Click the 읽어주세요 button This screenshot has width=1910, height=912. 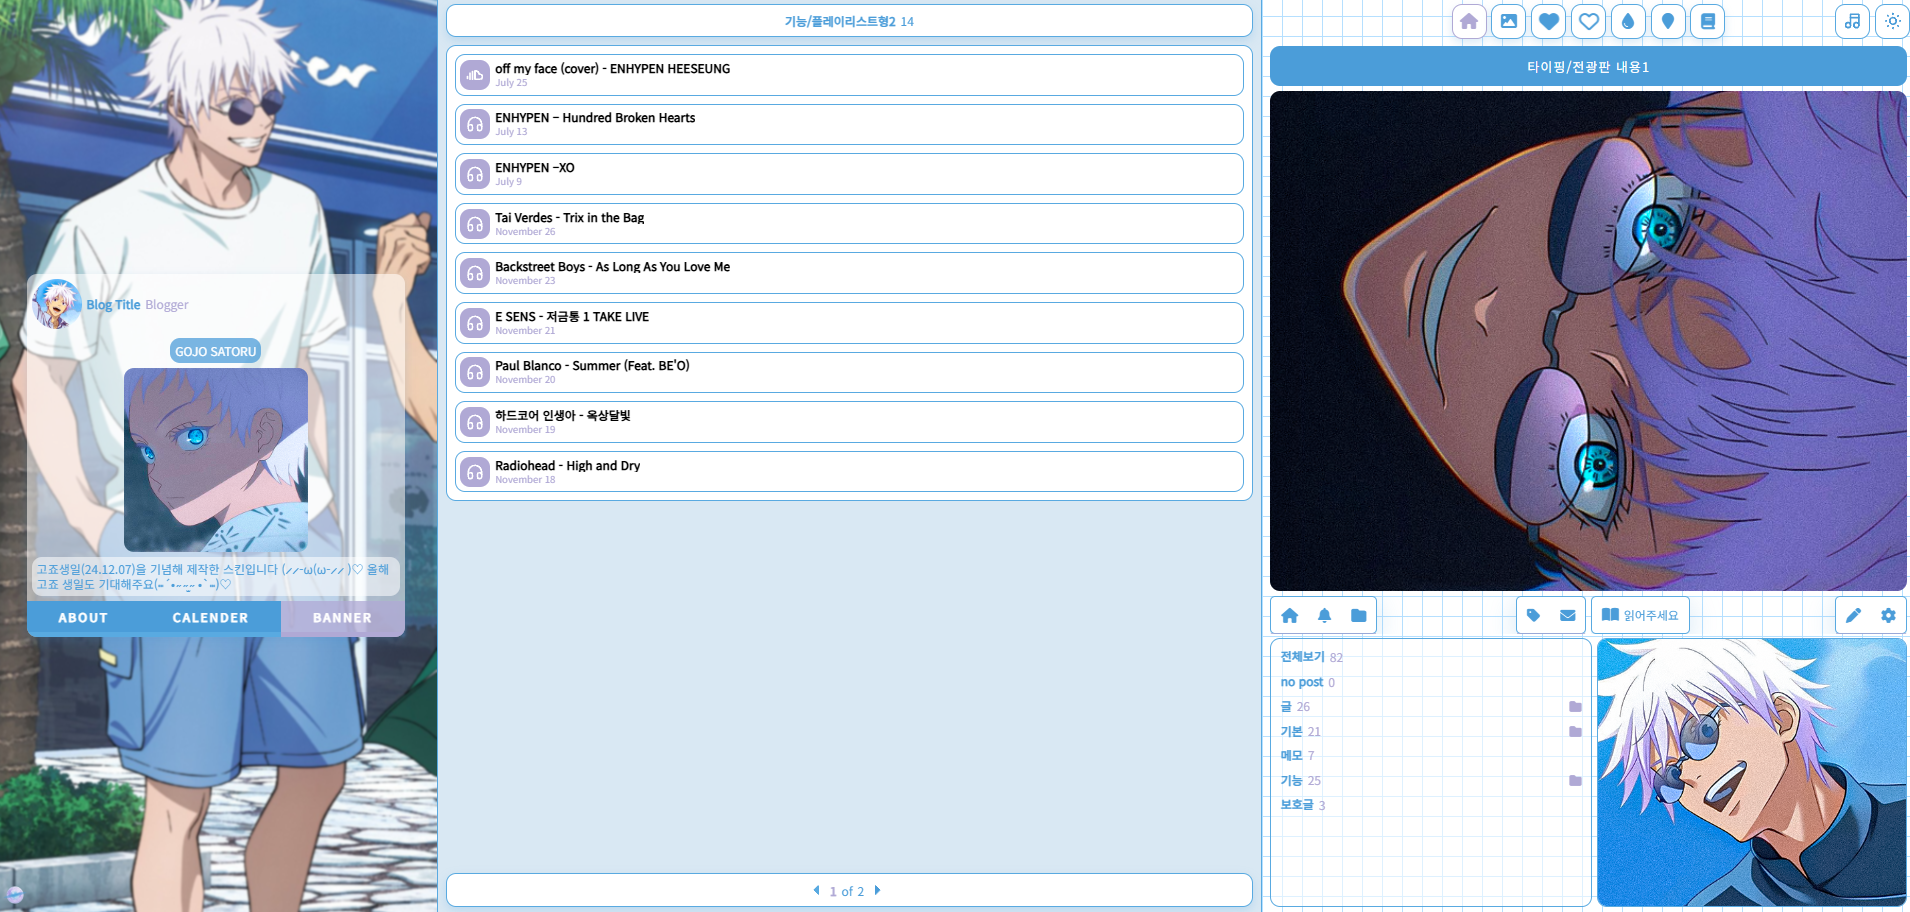click(x=1640, y=616)
